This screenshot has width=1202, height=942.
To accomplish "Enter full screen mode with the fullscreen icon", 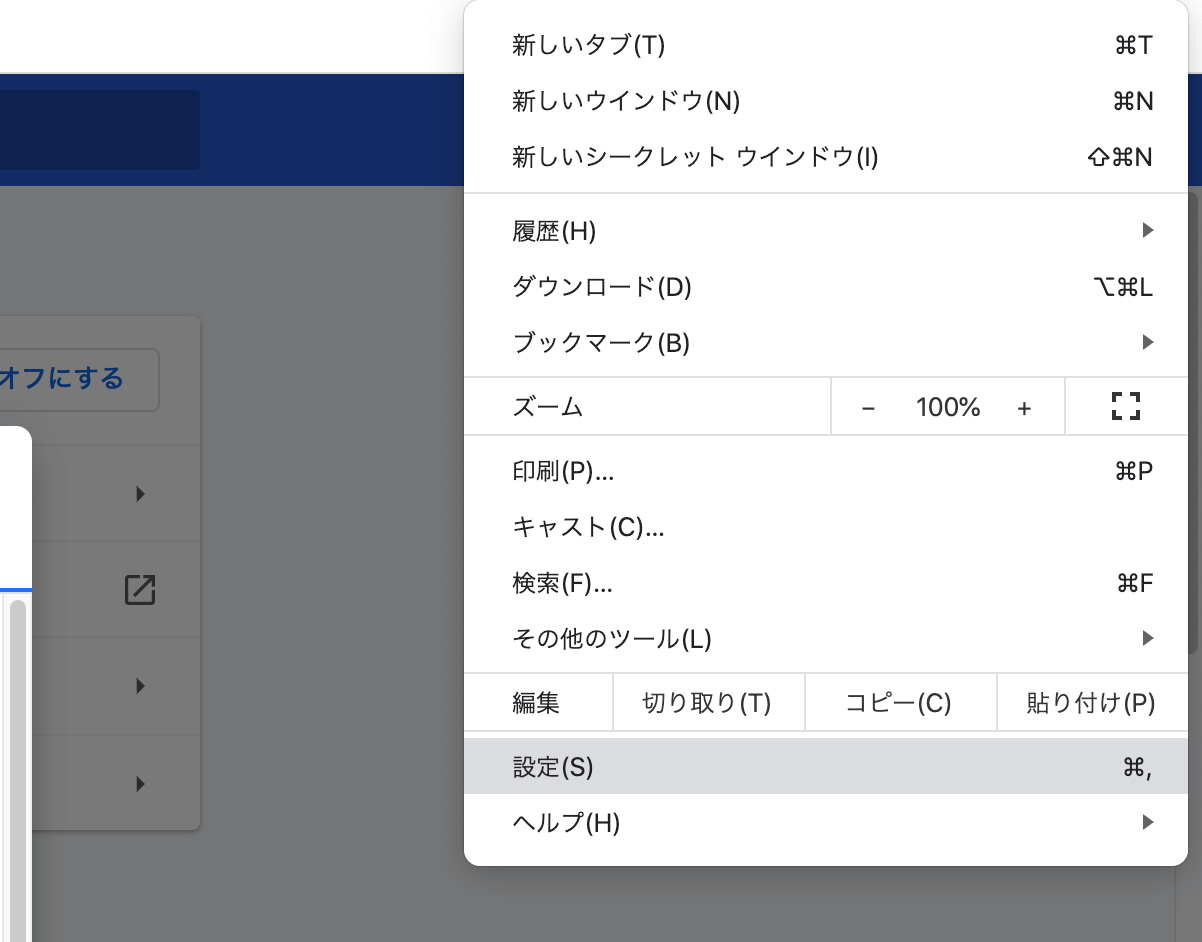I will coord(1128,406).
